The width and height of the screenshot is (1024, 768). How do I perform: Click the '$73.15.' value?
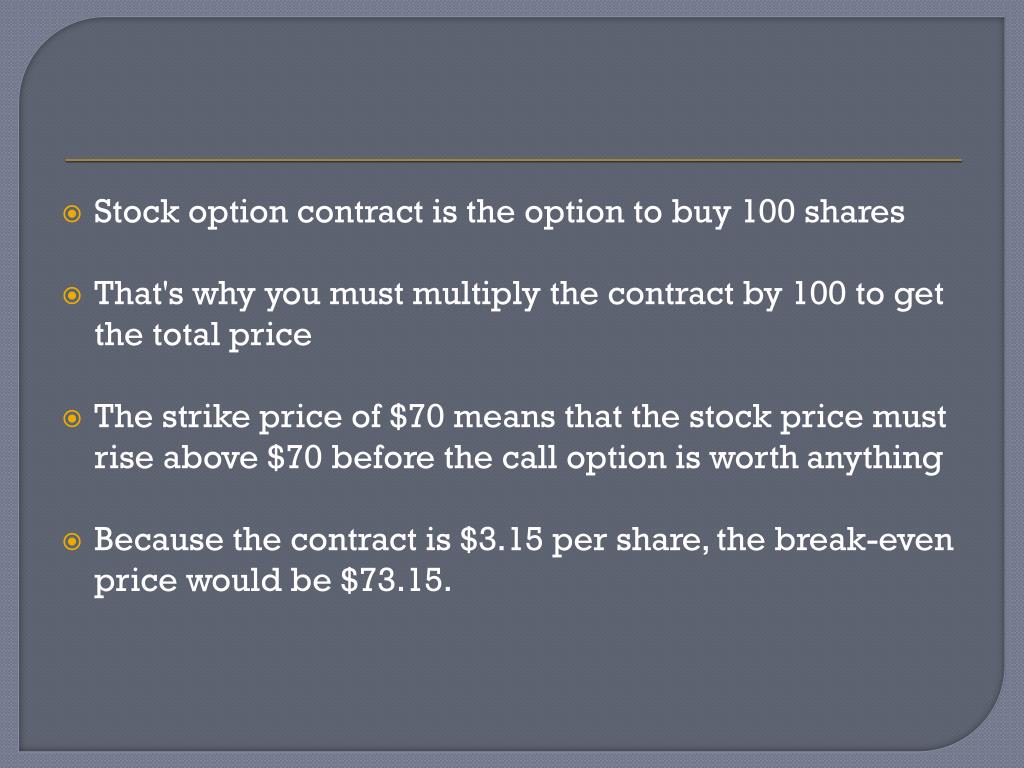point(396,580)
